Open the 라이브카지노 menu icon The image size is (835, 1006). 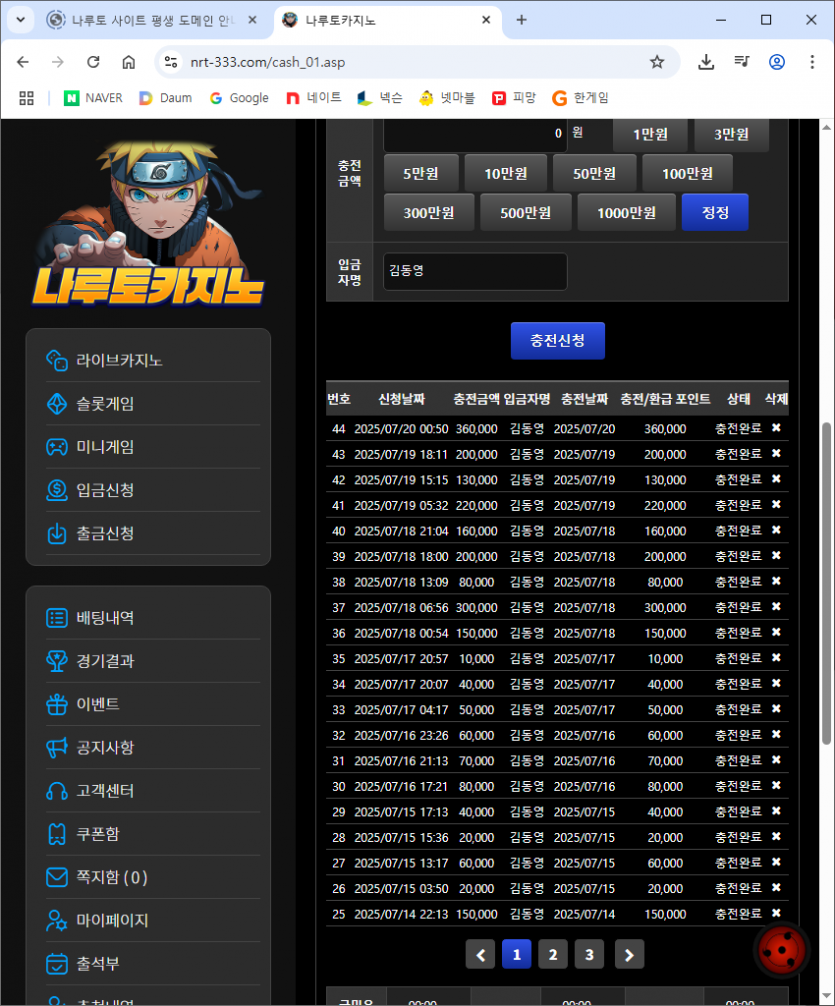click(x=56, y=361)
